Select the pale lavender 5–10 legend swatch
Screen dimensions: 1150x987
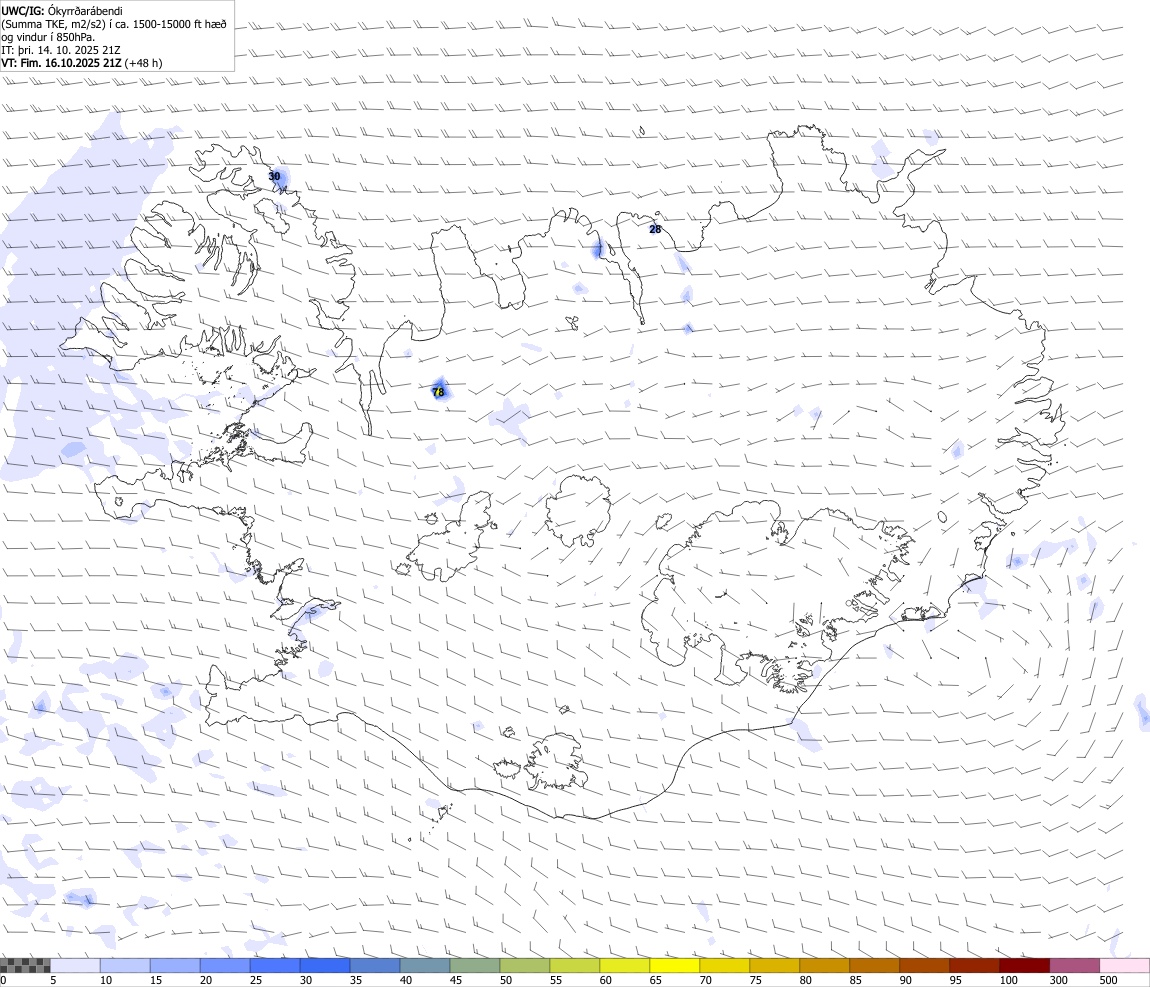click(x=75, y=966)
